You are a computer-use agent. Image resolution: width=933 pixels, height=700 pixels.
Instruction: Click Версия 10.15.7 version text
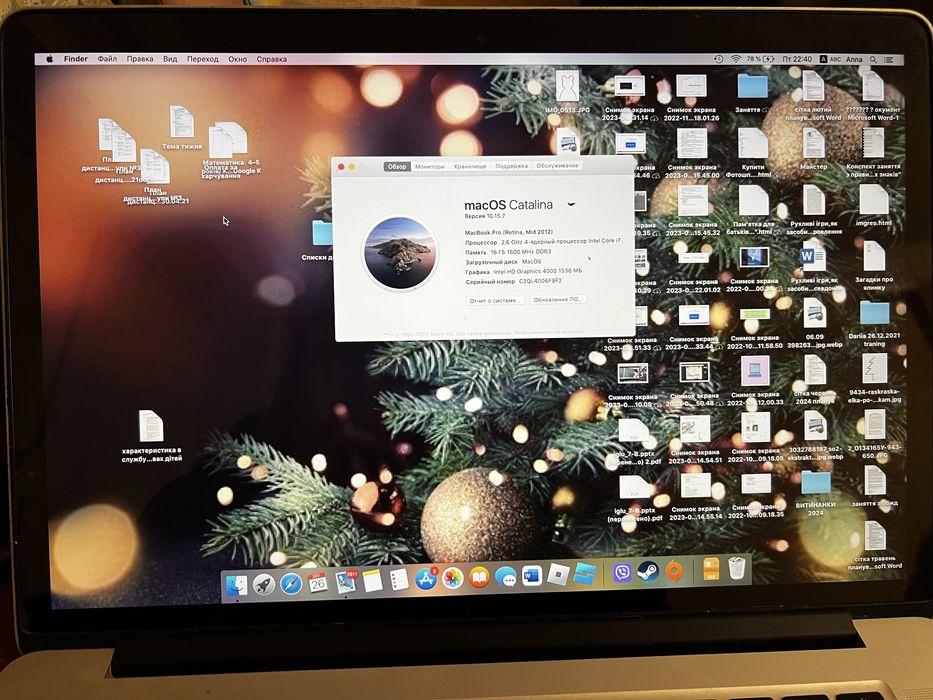[484, 216]
